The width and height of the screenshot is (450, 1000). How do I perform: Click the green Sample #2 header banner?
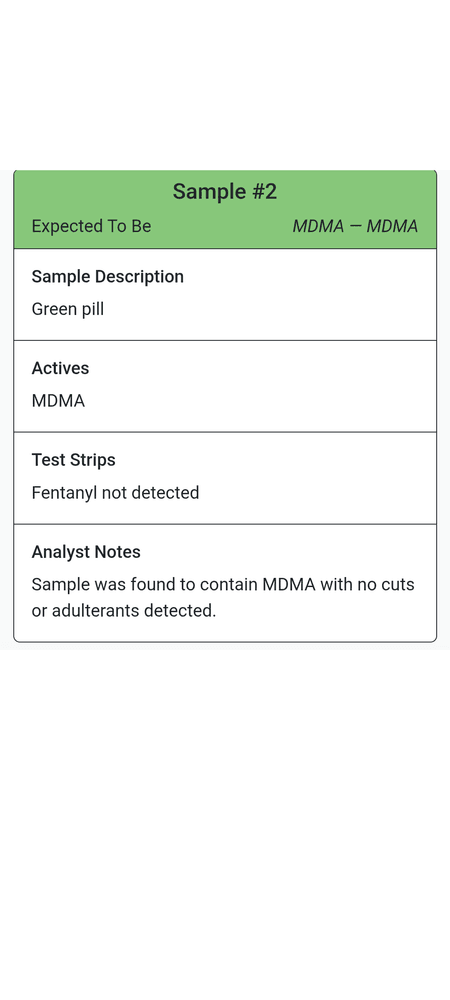click(225, 209)
